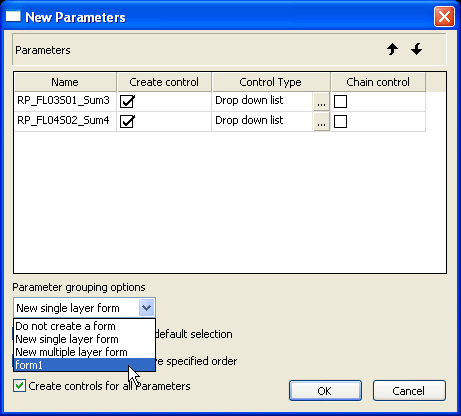
Task: Toggle Create controls for all Parameters
Action: coord(19,386)
